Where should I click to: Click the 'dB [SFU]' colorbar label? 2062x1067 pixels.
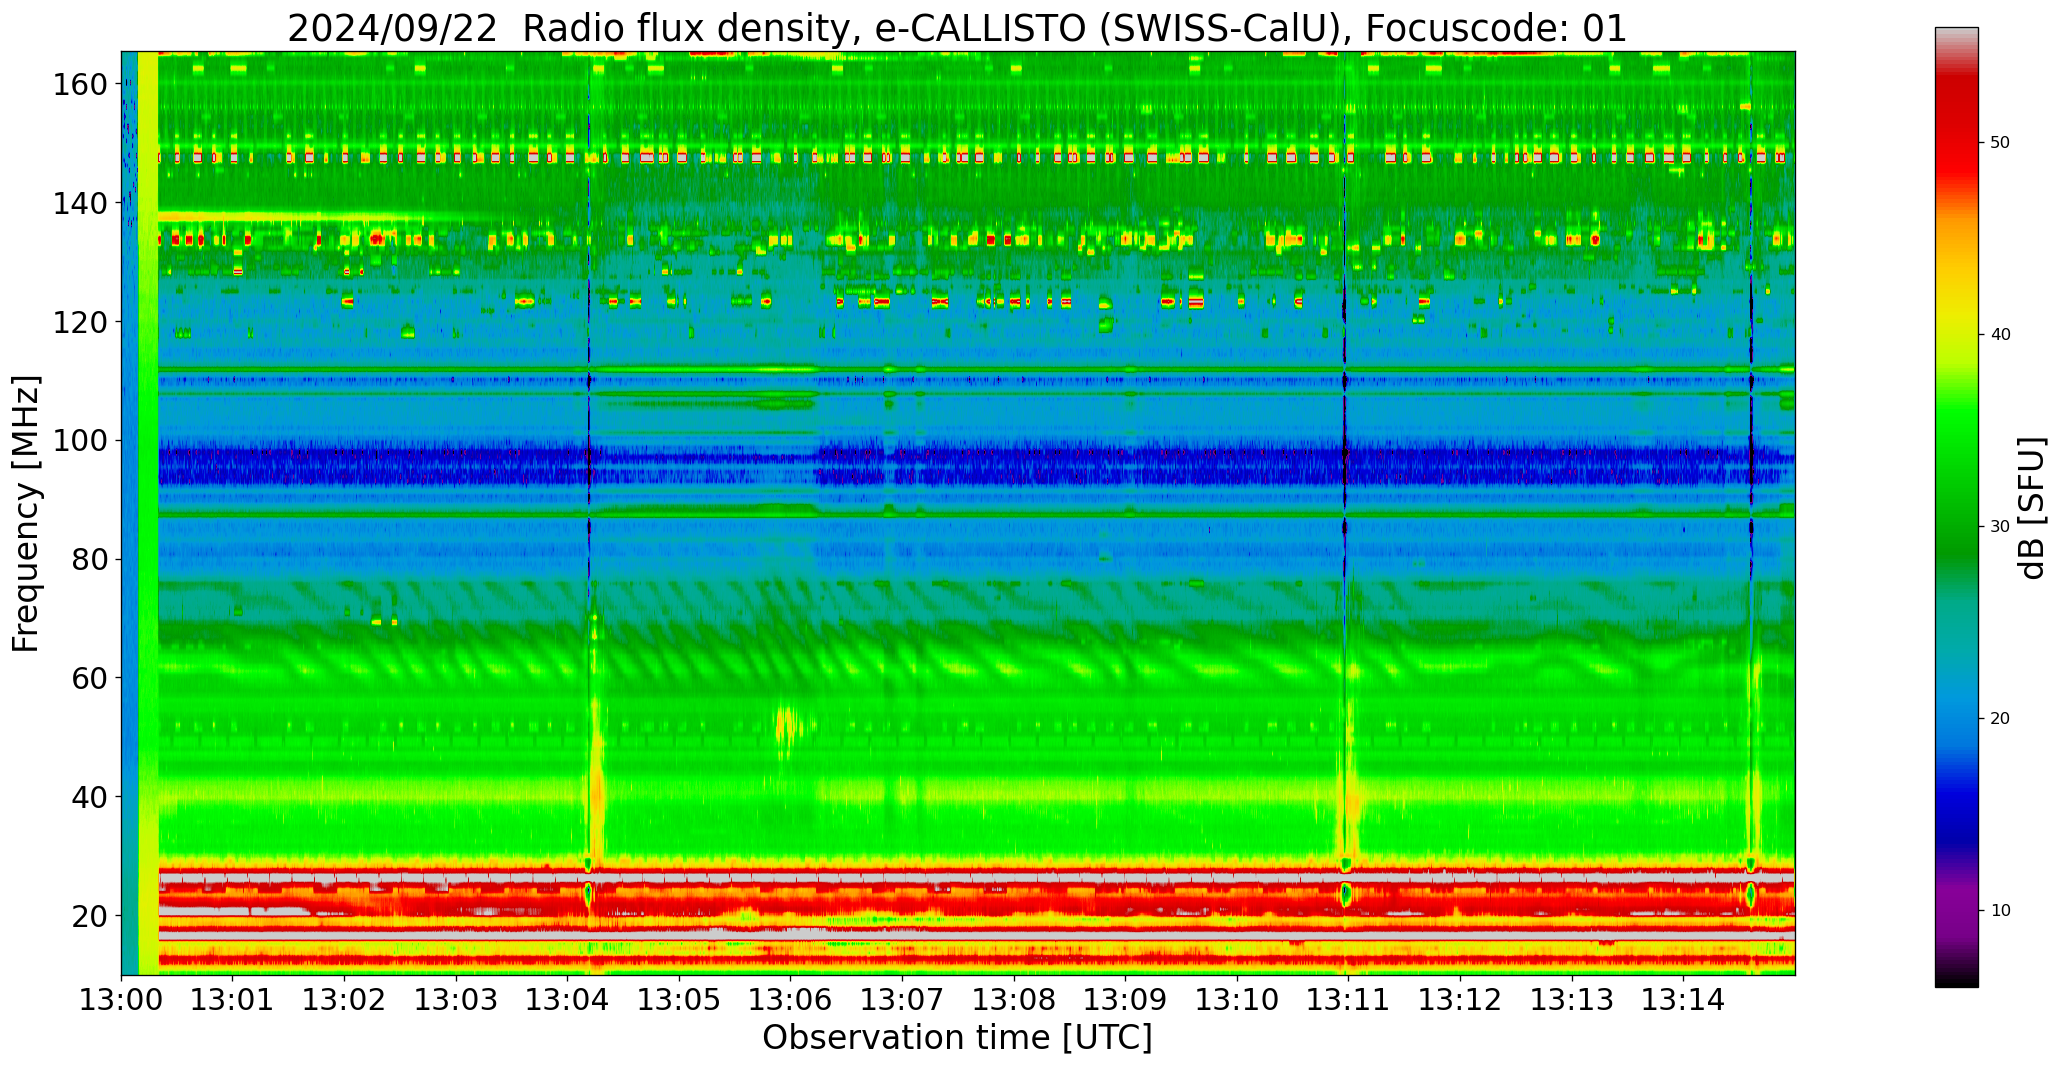pos(2032,507)
